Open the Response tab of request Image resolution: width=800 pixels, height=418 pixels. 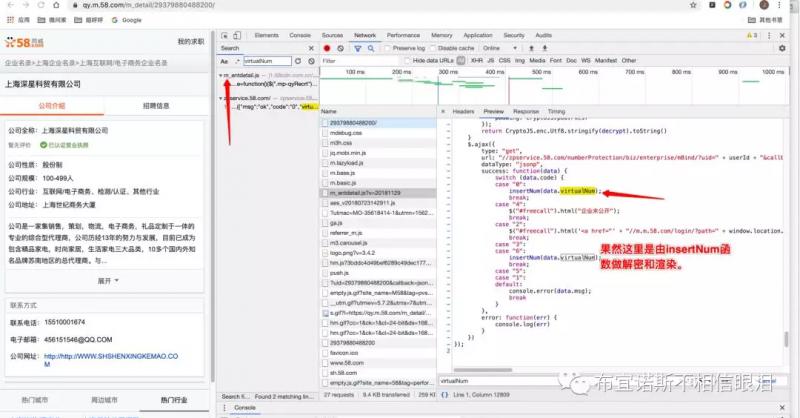[526, 111]
